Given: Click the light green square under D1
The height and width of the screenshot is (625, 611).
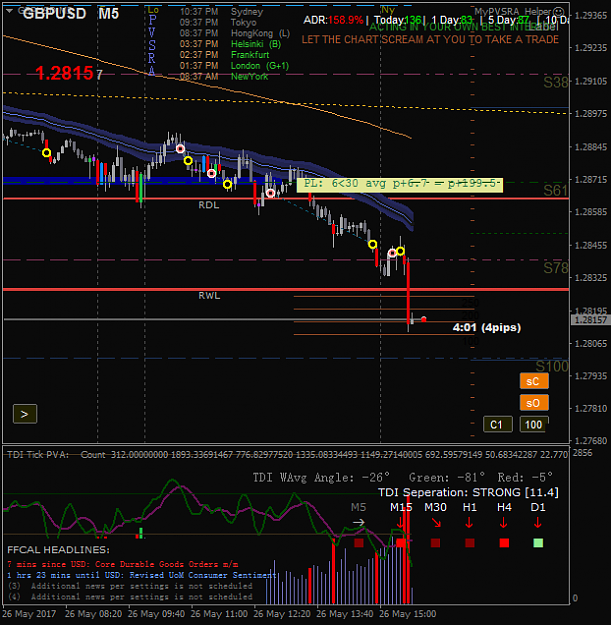Looking at the screenshot, I should tap(538, 542).
